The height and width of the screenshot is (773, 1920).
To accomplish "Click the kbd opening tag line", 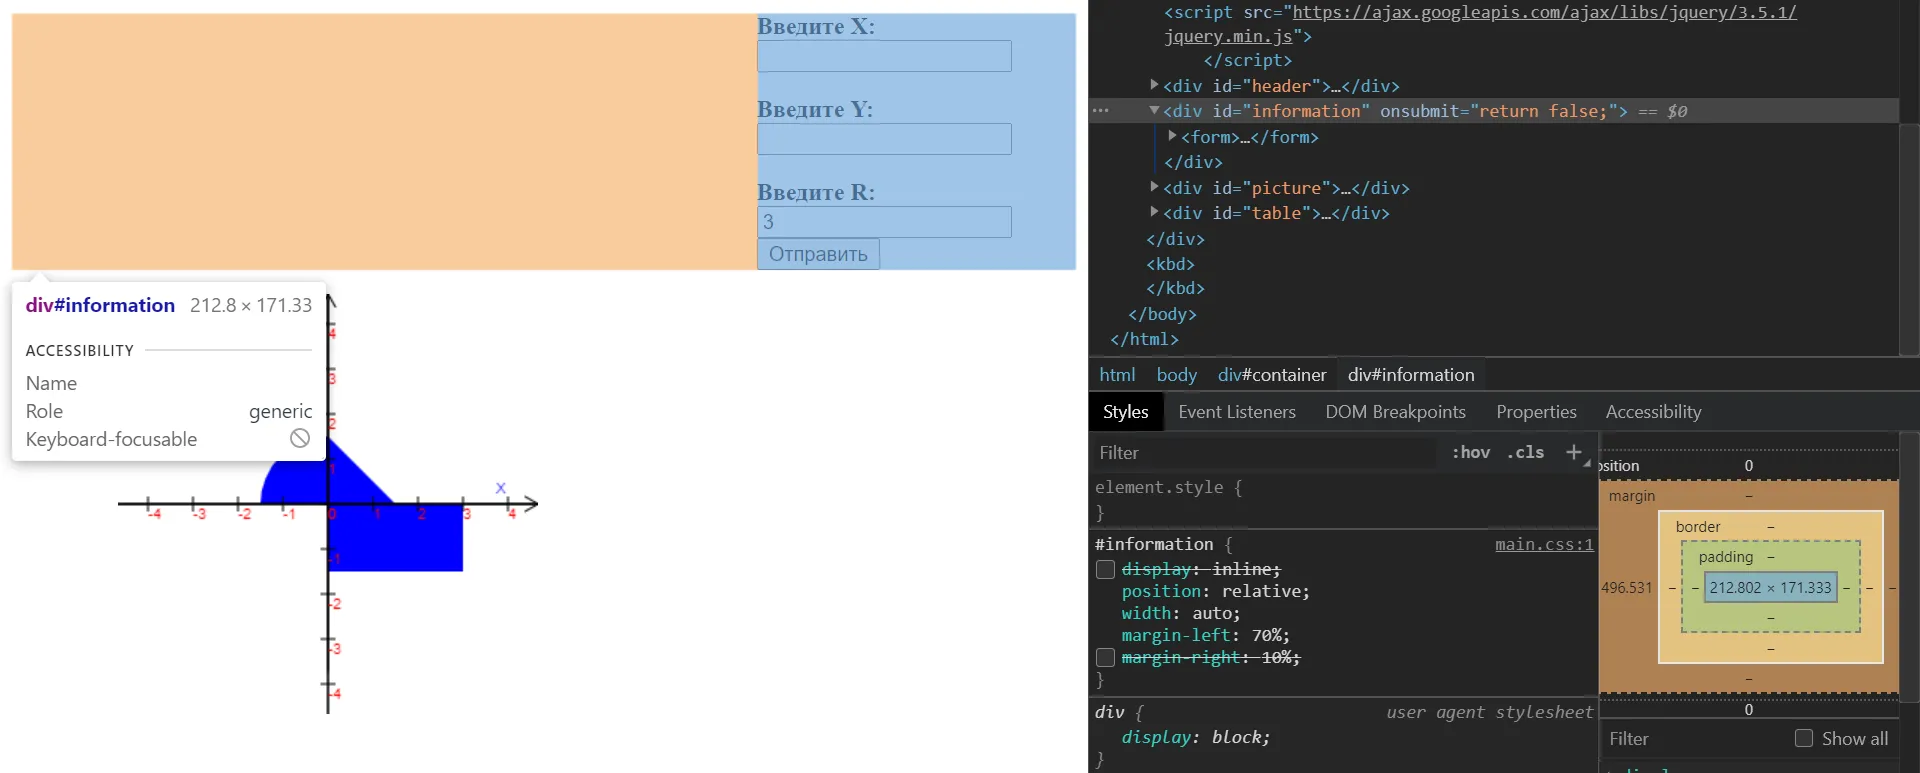I will click(1170, 264).
